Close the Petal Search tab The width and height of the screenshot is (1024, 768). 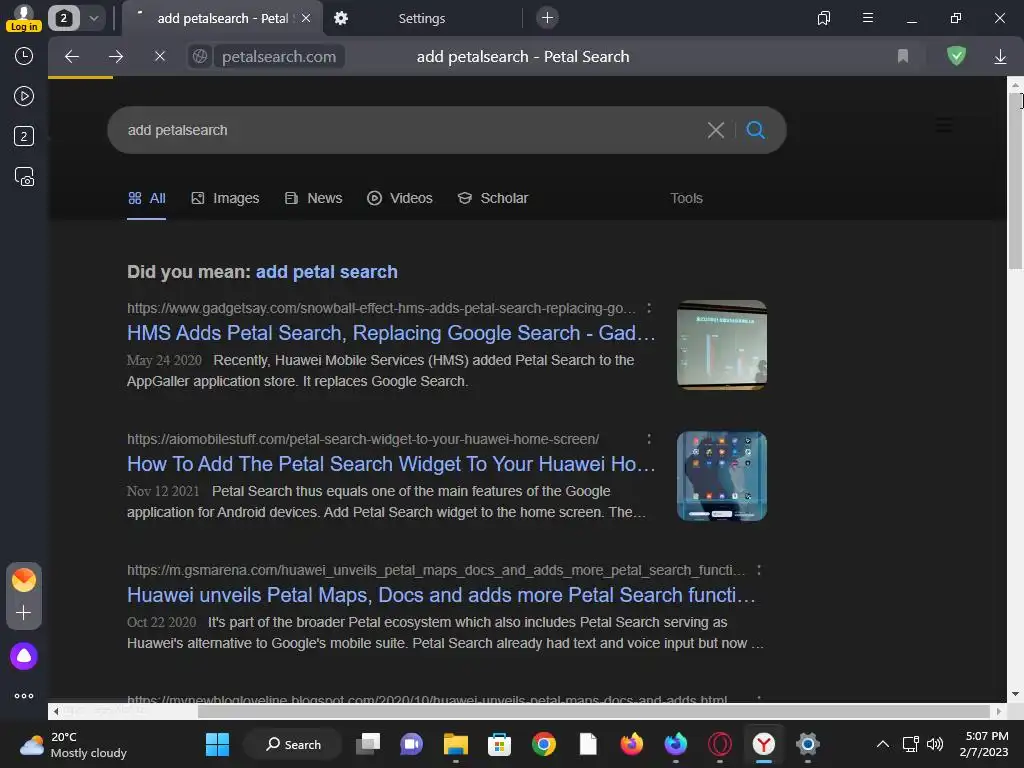point(306,18)
